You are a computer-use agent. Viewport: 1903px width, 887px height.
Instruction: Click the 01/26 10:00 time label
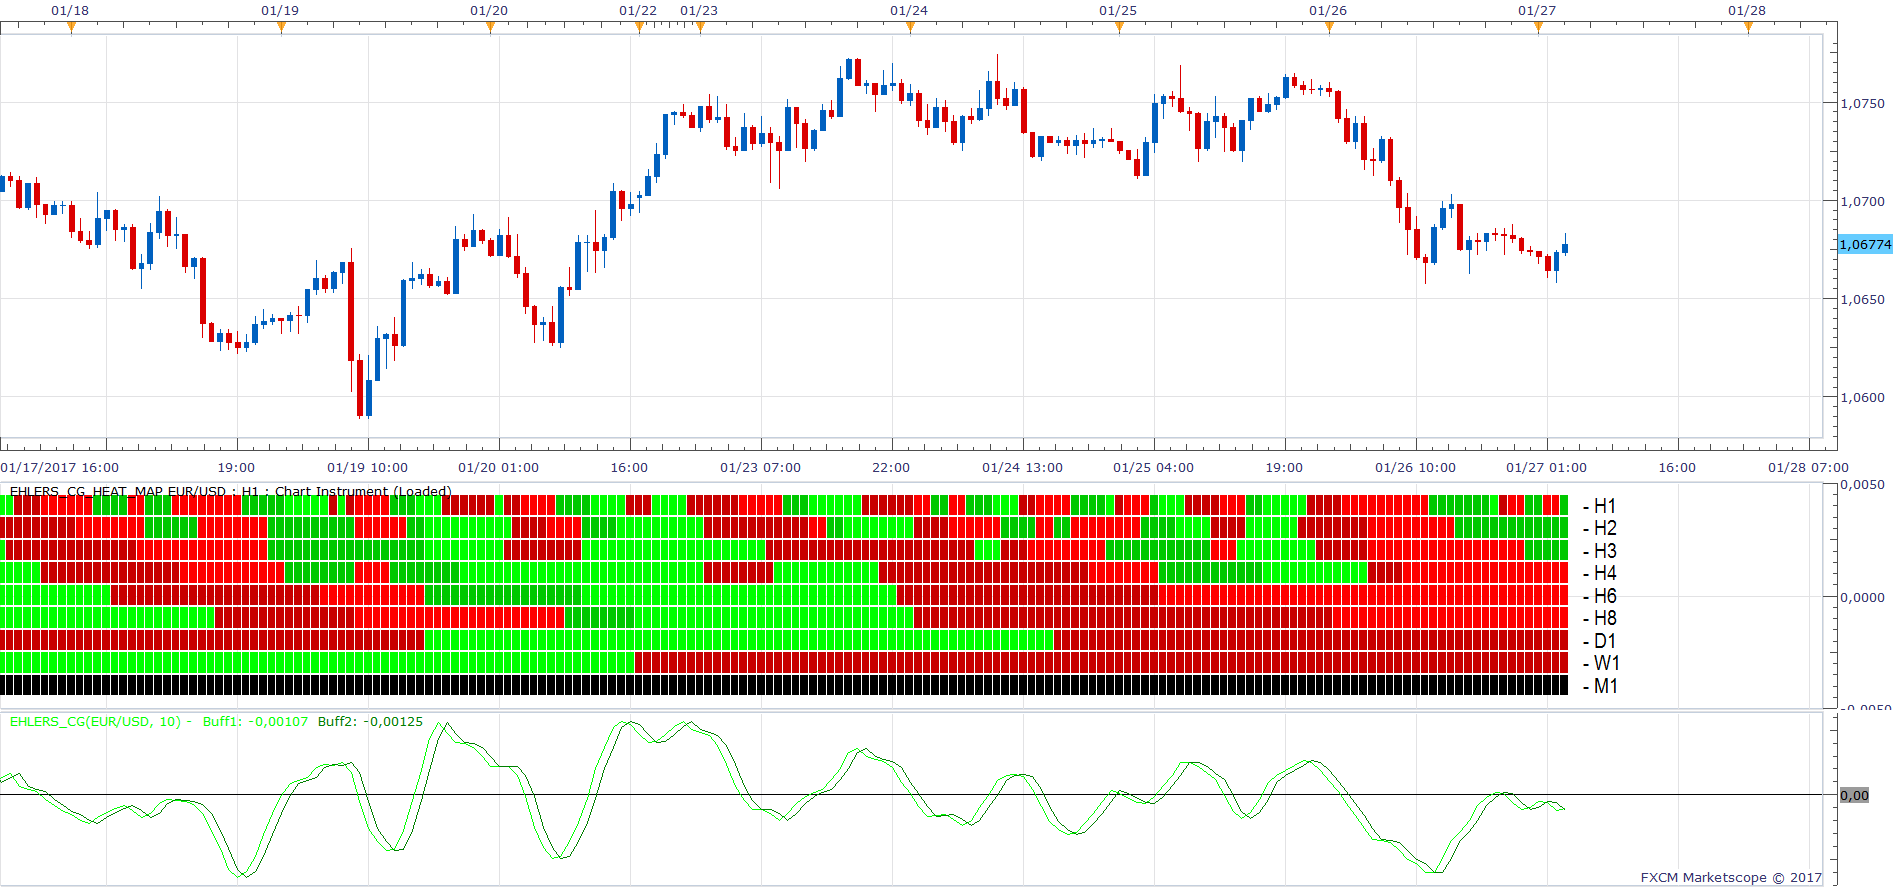click(x=1415, y=467)
